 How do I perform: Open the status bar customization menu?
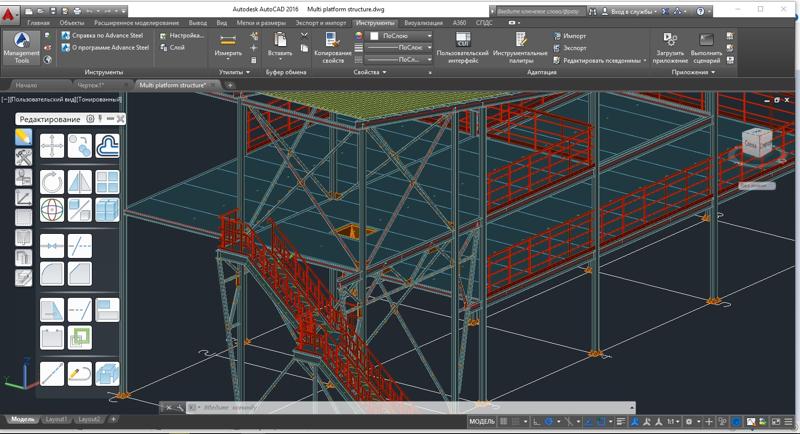click(789, 421)
